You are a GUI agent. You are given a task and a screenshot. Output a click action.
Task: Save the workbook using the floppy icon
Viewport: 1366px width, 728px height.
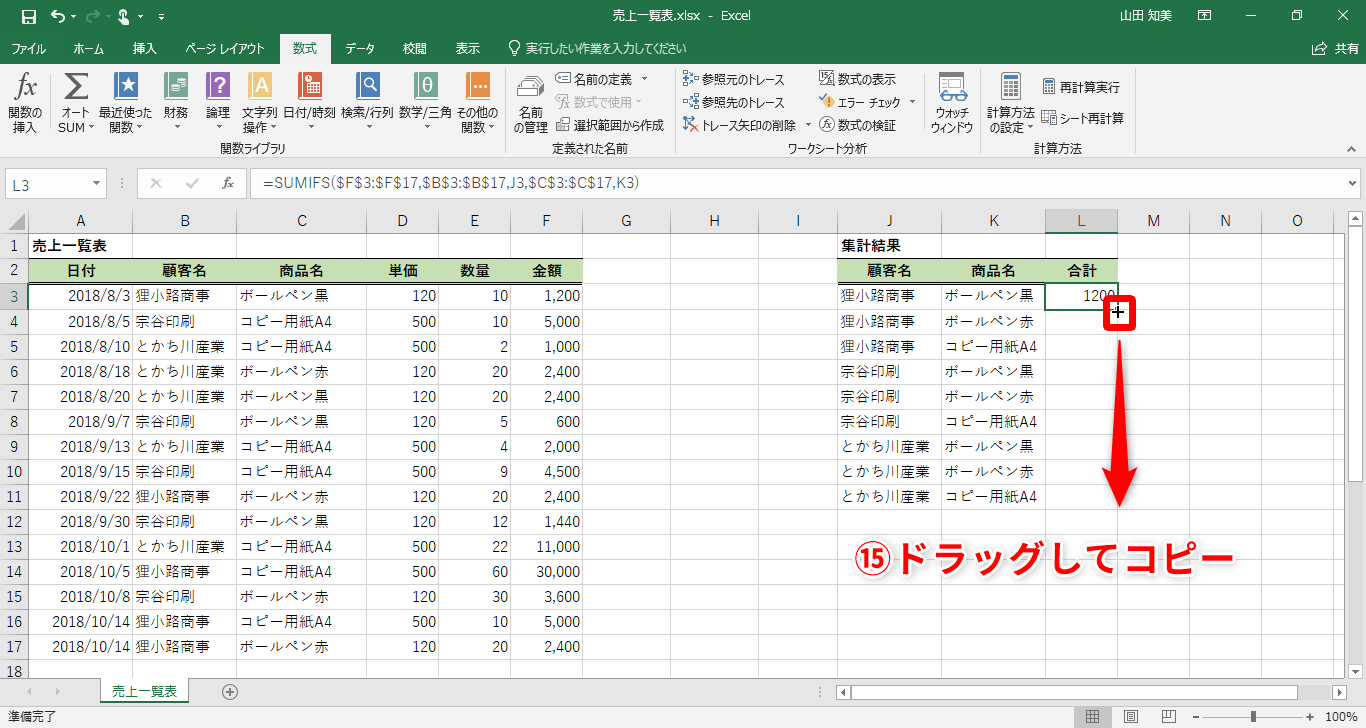28,16
